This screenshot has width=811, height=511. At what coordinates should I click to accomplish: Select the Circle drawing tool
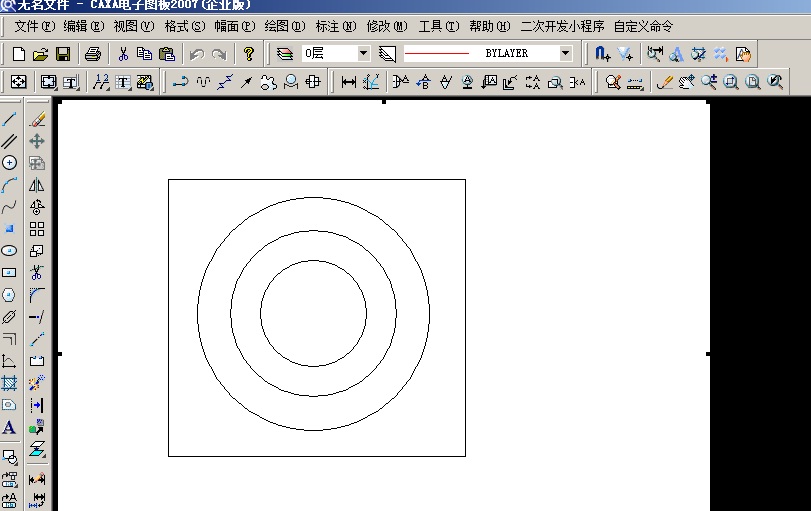[x=9, y=163]
